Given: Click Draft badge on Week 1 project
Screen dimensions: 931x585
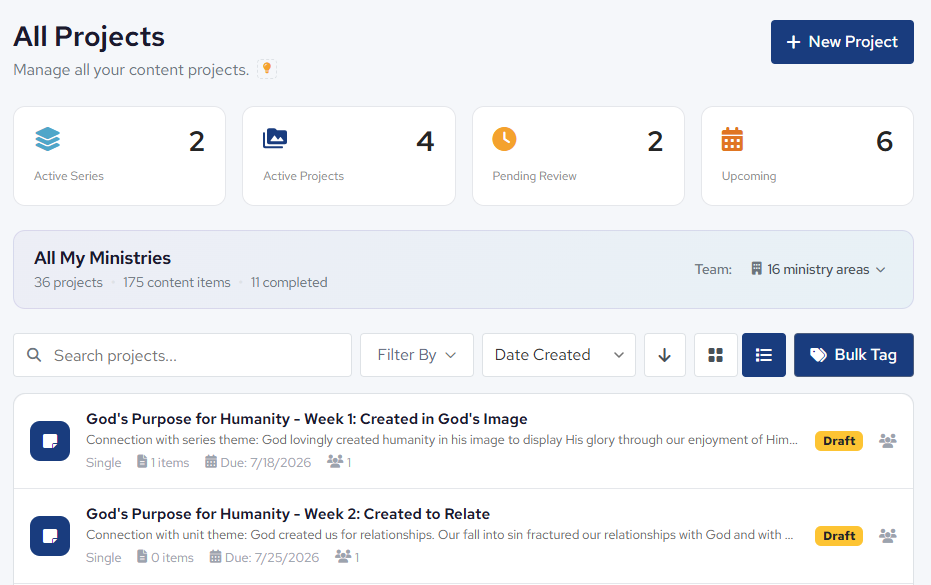Looking at the screenshot, I should [x=839, y=441].
